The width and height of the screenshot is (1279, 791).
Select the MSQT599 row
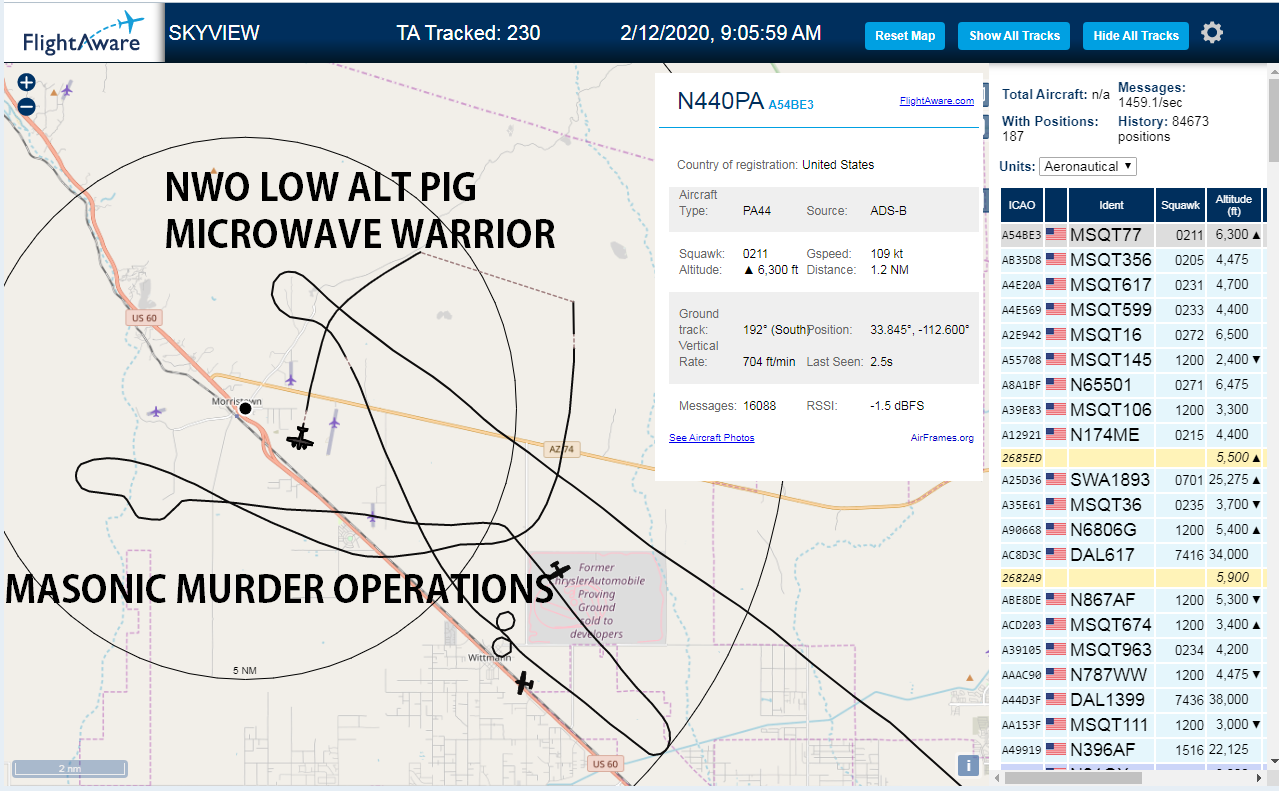point(1135,310)
